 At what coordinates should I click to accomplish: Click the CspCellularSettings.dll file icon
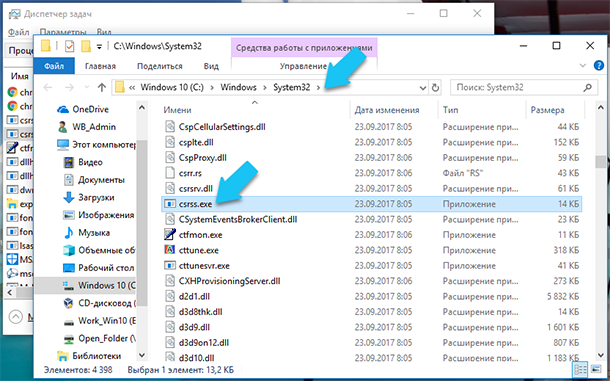tap(170, 126)
